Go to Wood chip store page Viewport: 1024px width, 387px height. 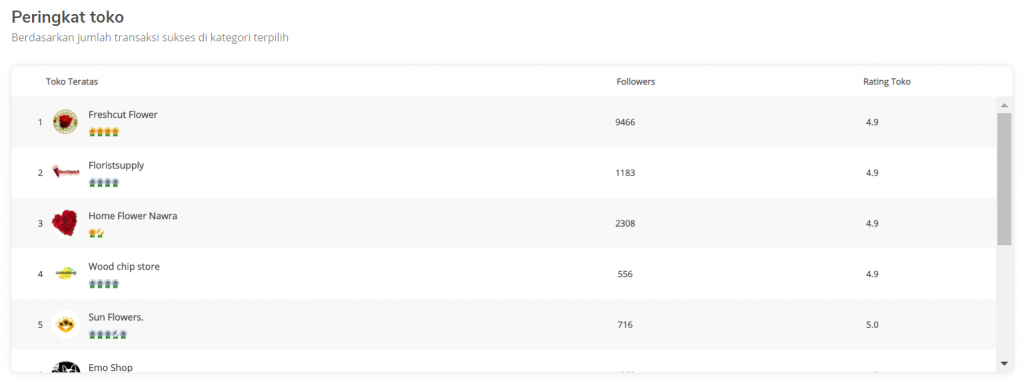pos(124,267)
